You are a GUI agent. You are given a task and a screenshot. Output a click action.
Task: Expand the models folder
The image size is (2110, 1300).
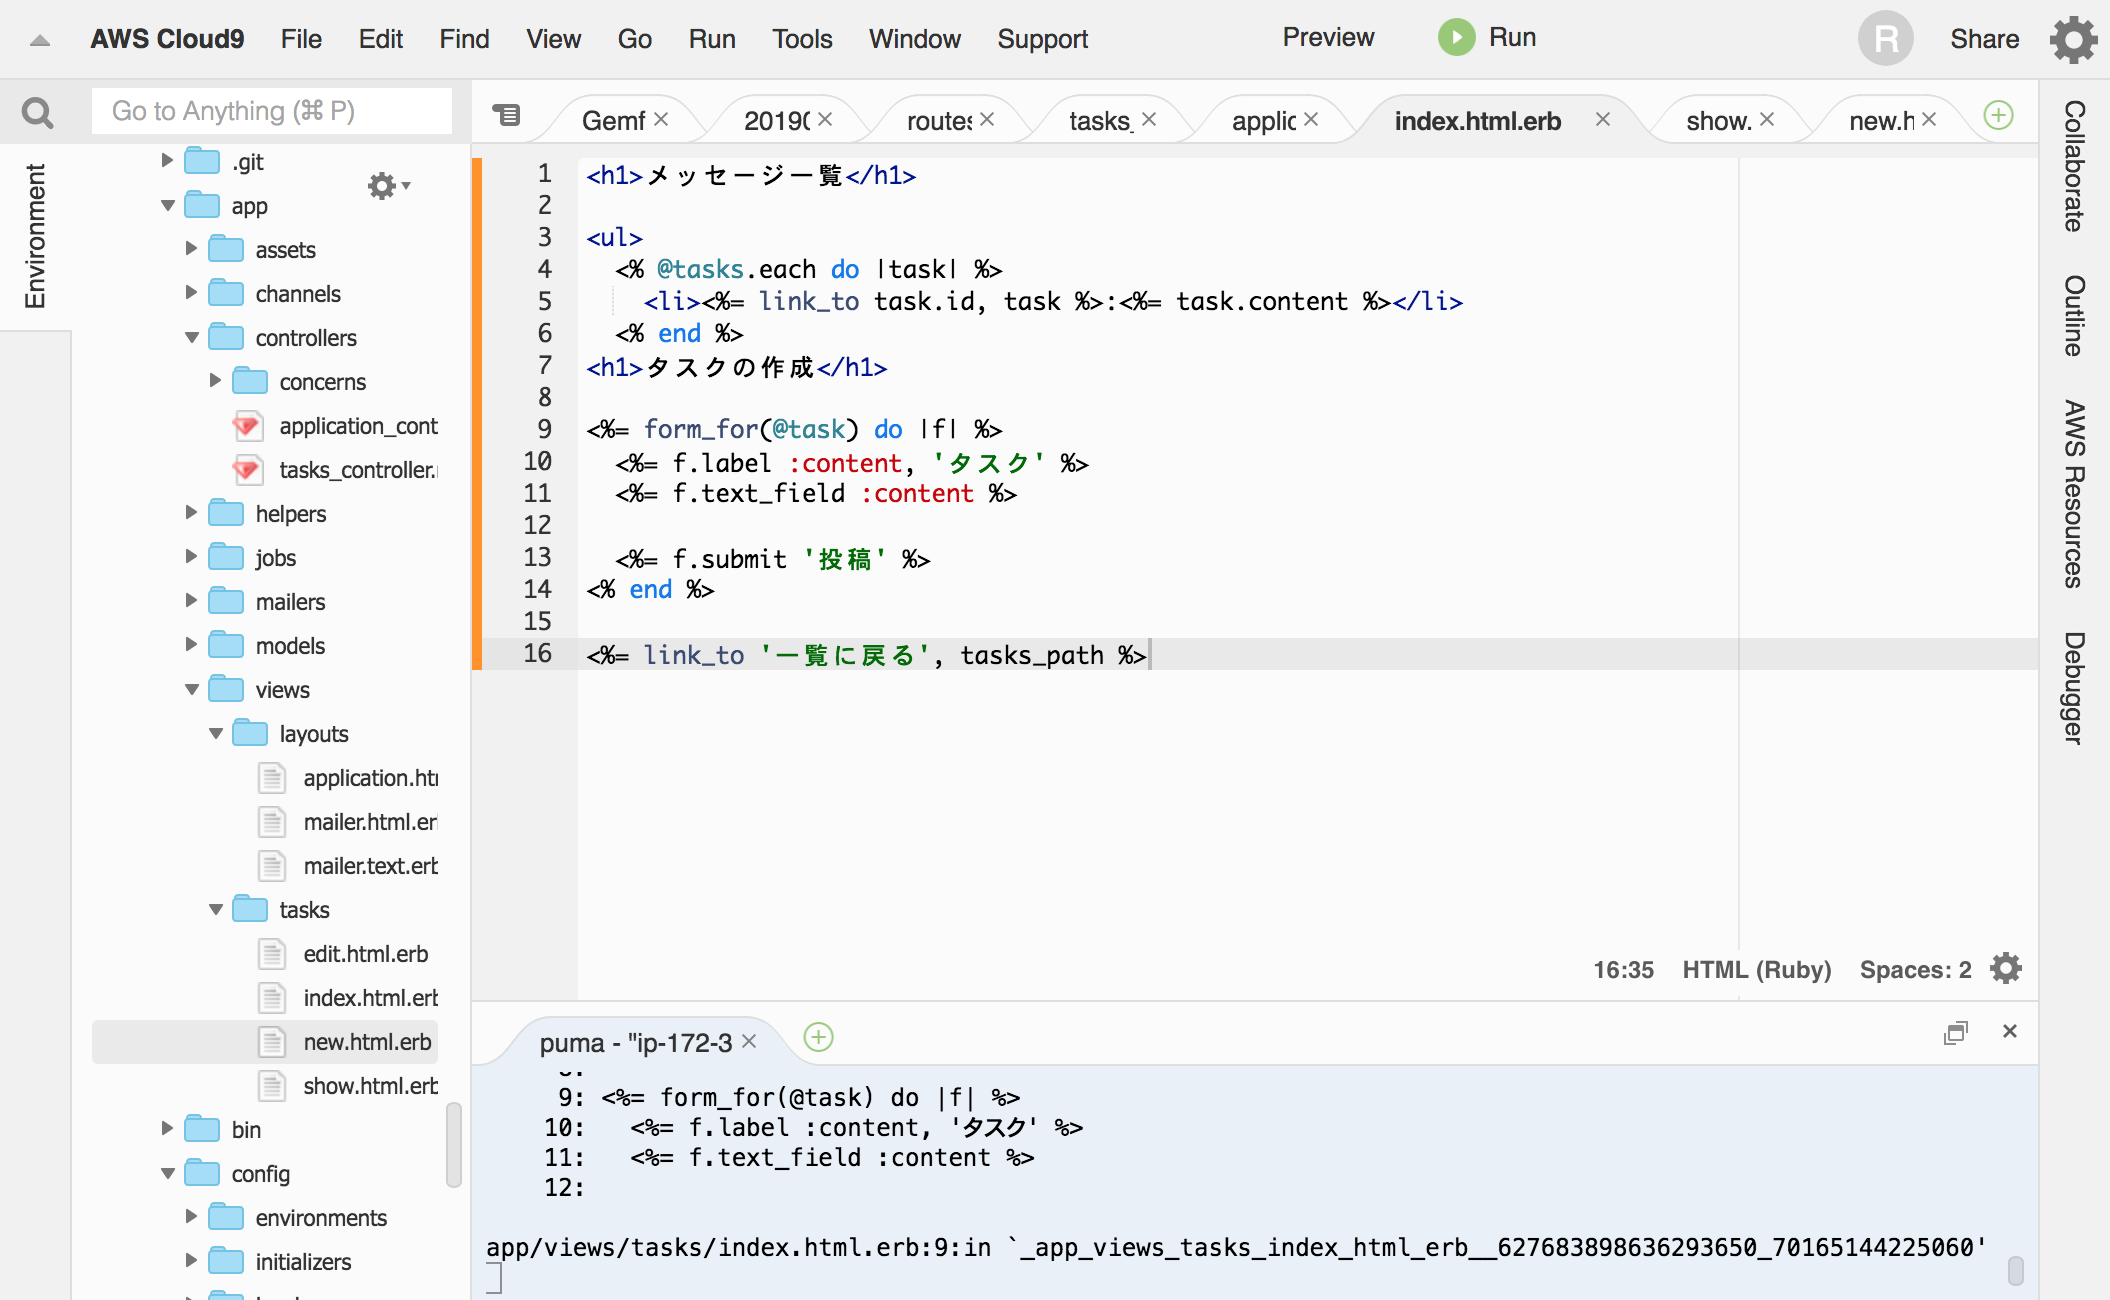[x=192, y=645]
